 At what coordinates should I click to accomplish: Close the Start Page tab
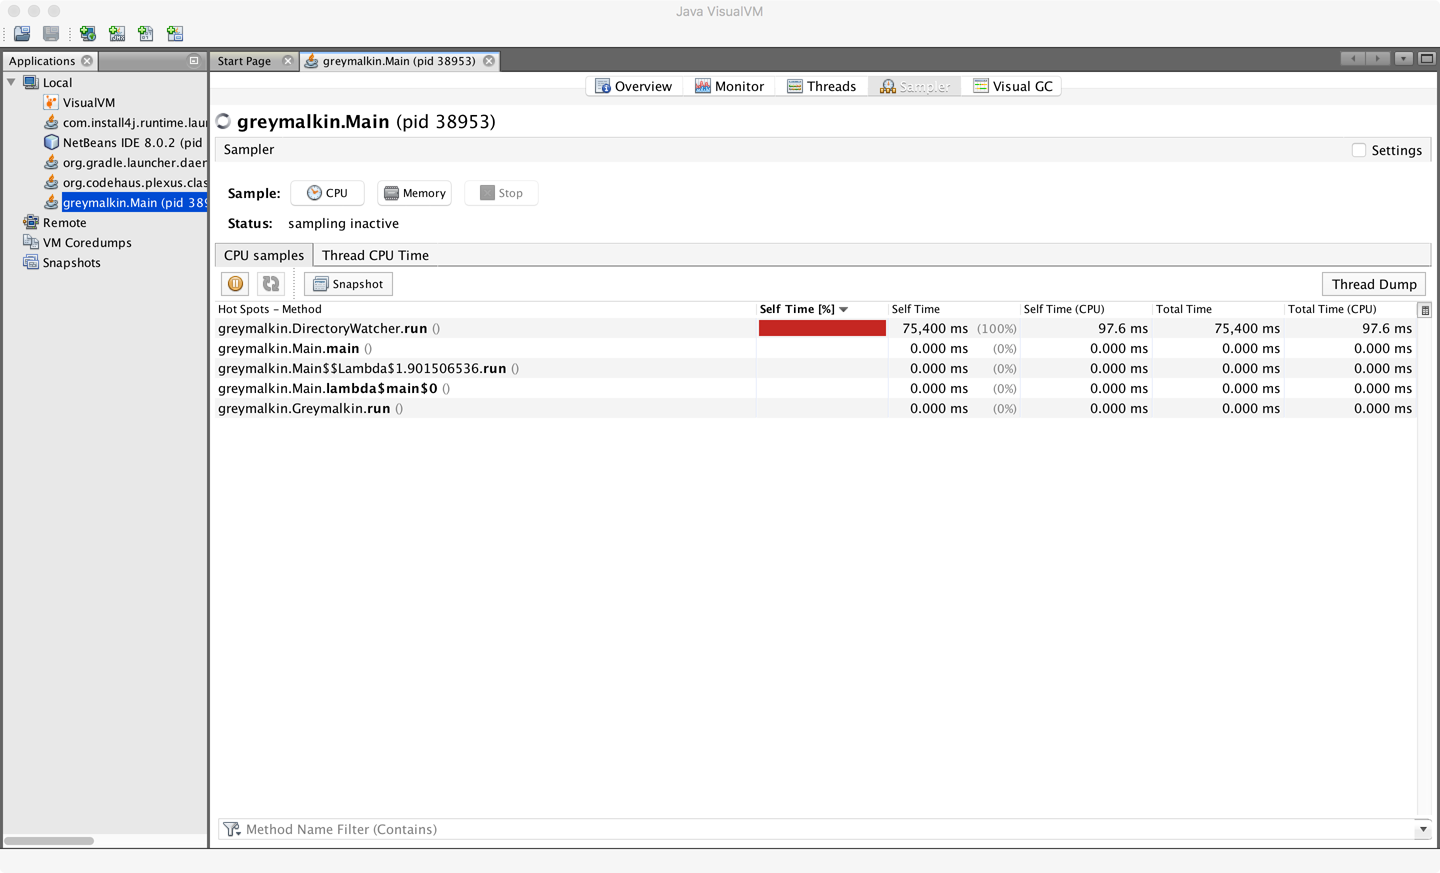[x=288, y=61]
